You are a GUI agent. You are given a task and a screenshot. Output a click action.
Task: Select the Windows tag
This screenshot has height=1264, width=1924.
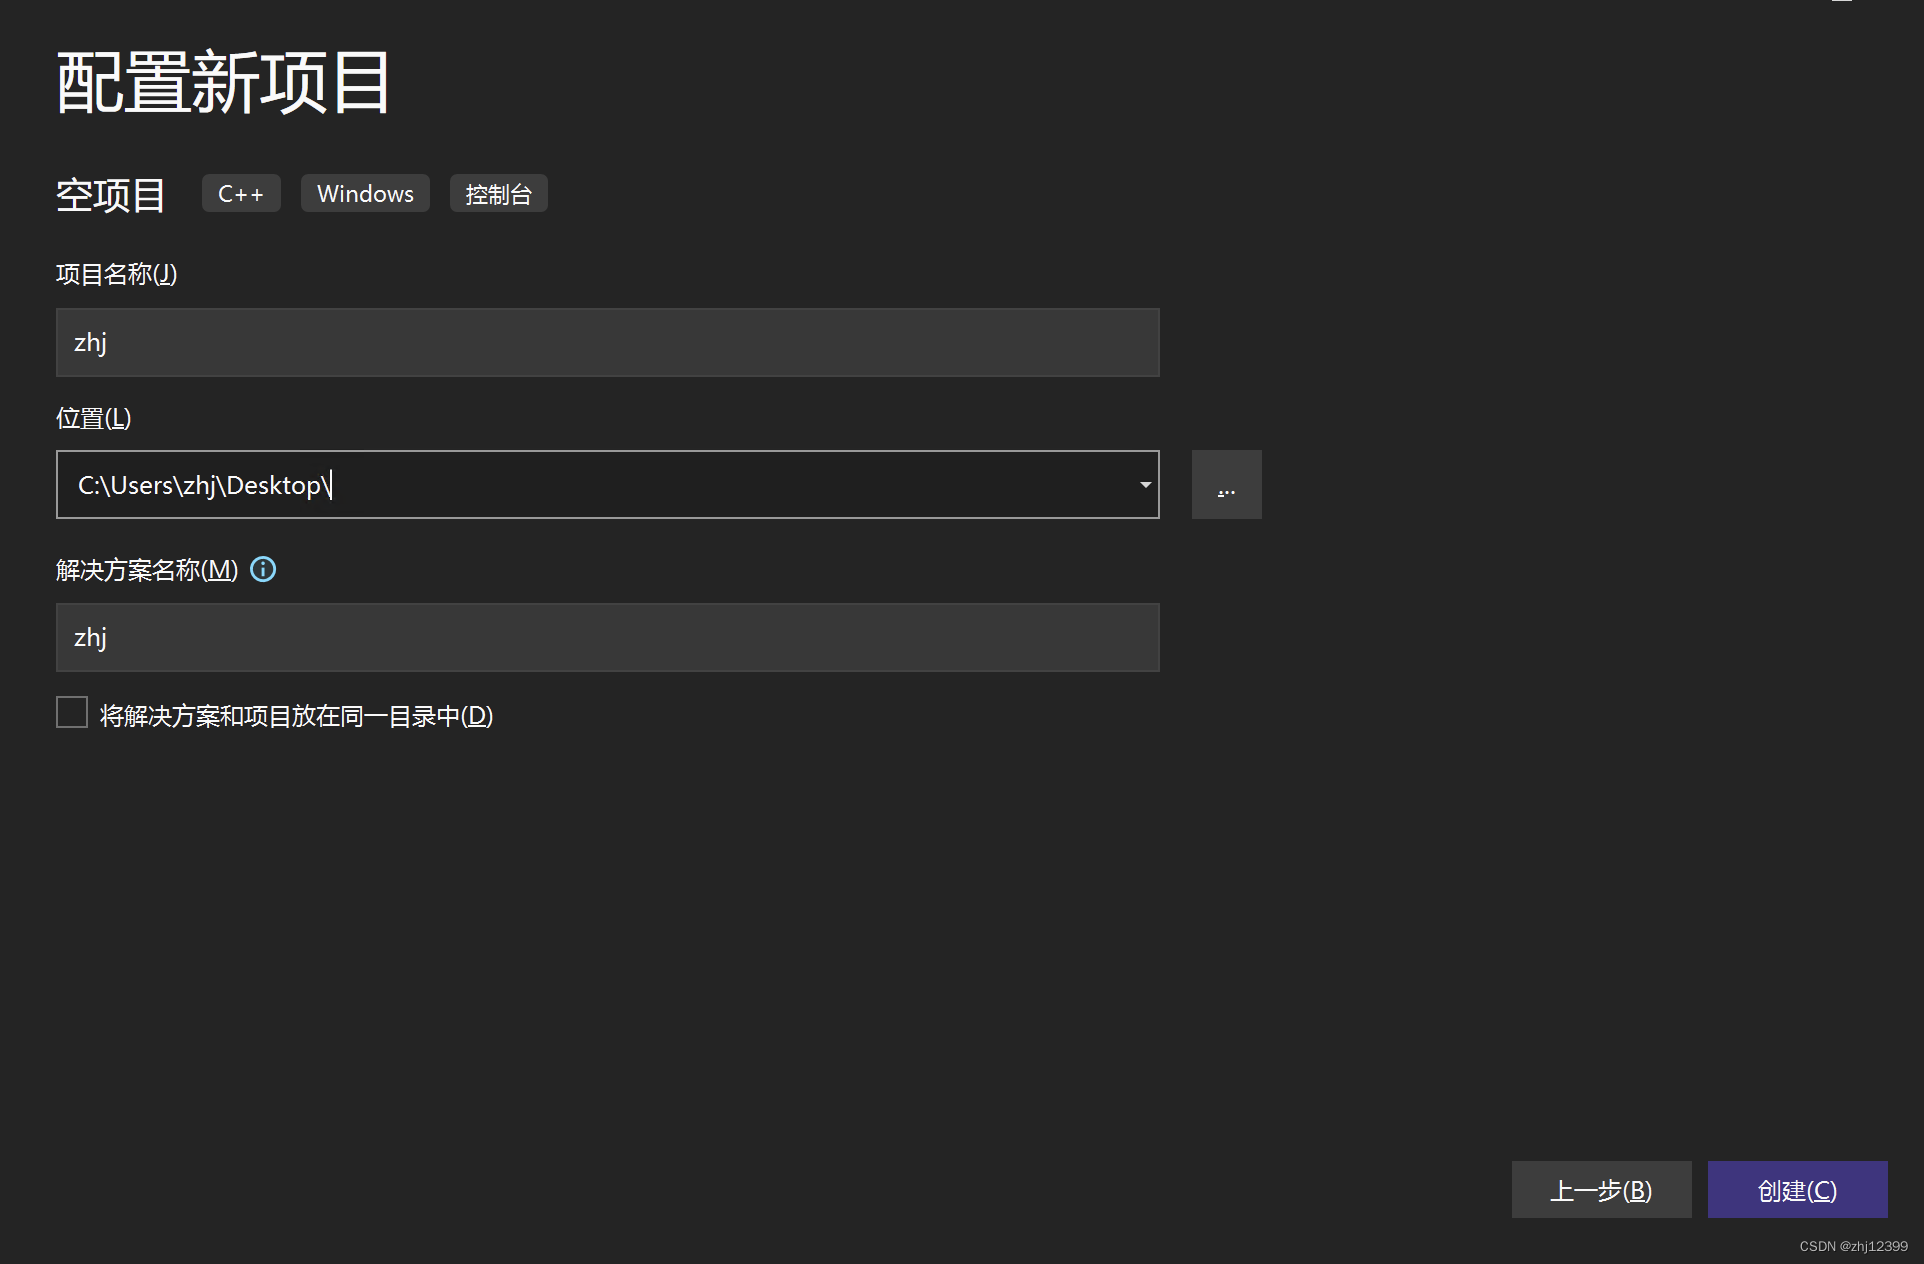coord(364,193)
